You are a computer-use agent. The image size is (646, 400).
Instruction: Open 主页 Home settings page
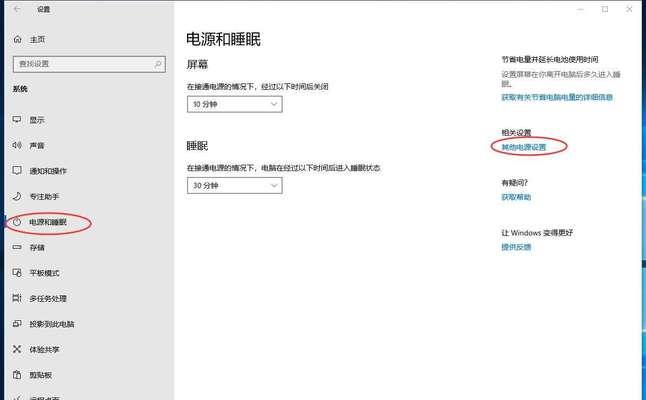37,40
